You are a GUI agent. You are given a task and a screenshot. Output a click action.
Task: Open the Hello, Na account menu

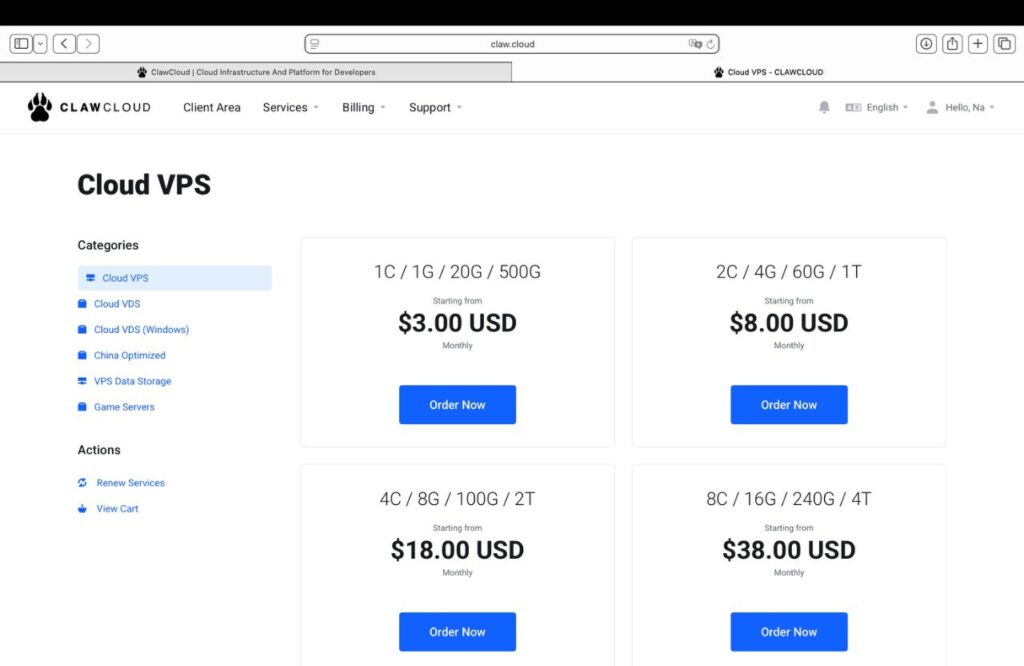(x=960, y=107)
